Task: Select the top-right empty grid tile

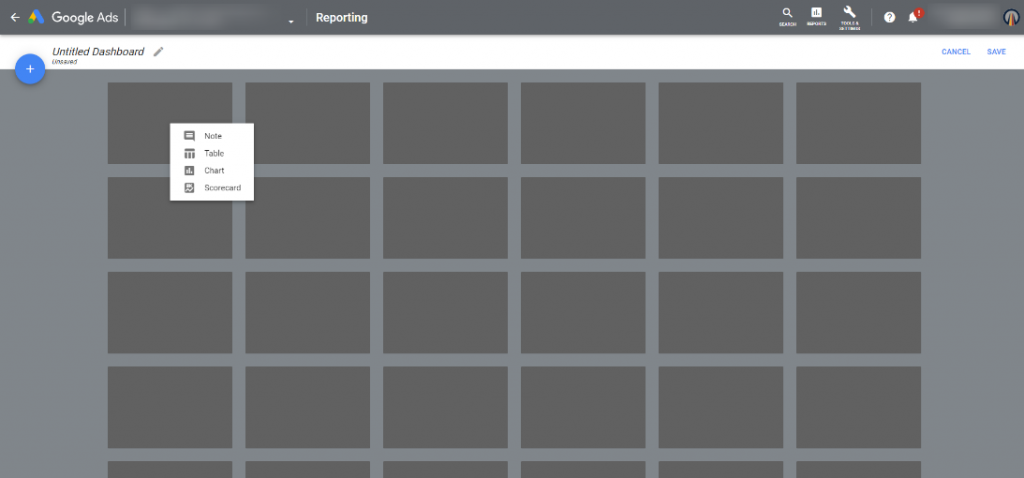Action: coord(858,123)
